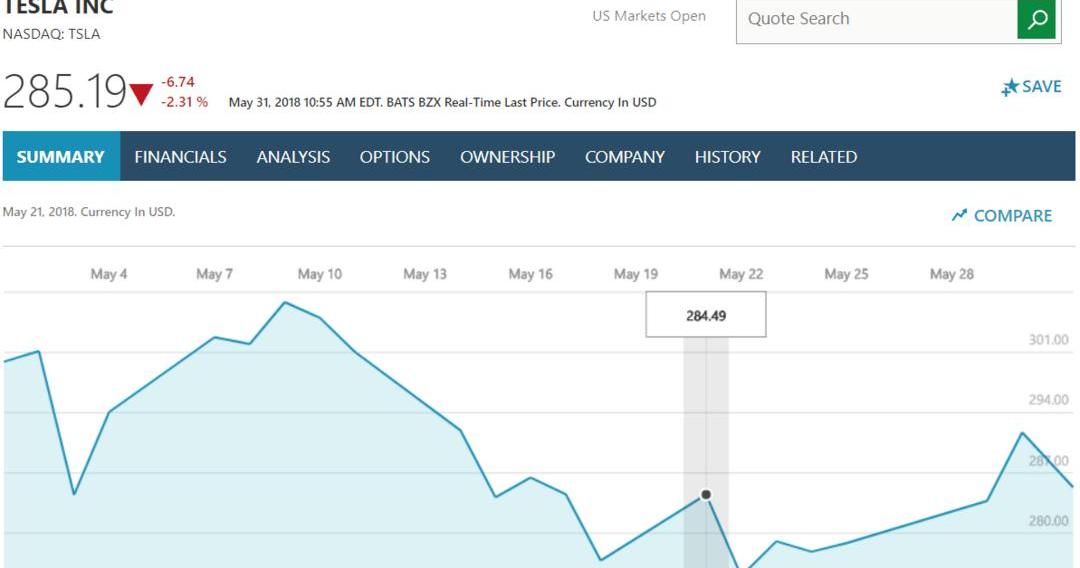
Task: Open the FINANCIALS tab
Action: [x=180, y=157]
